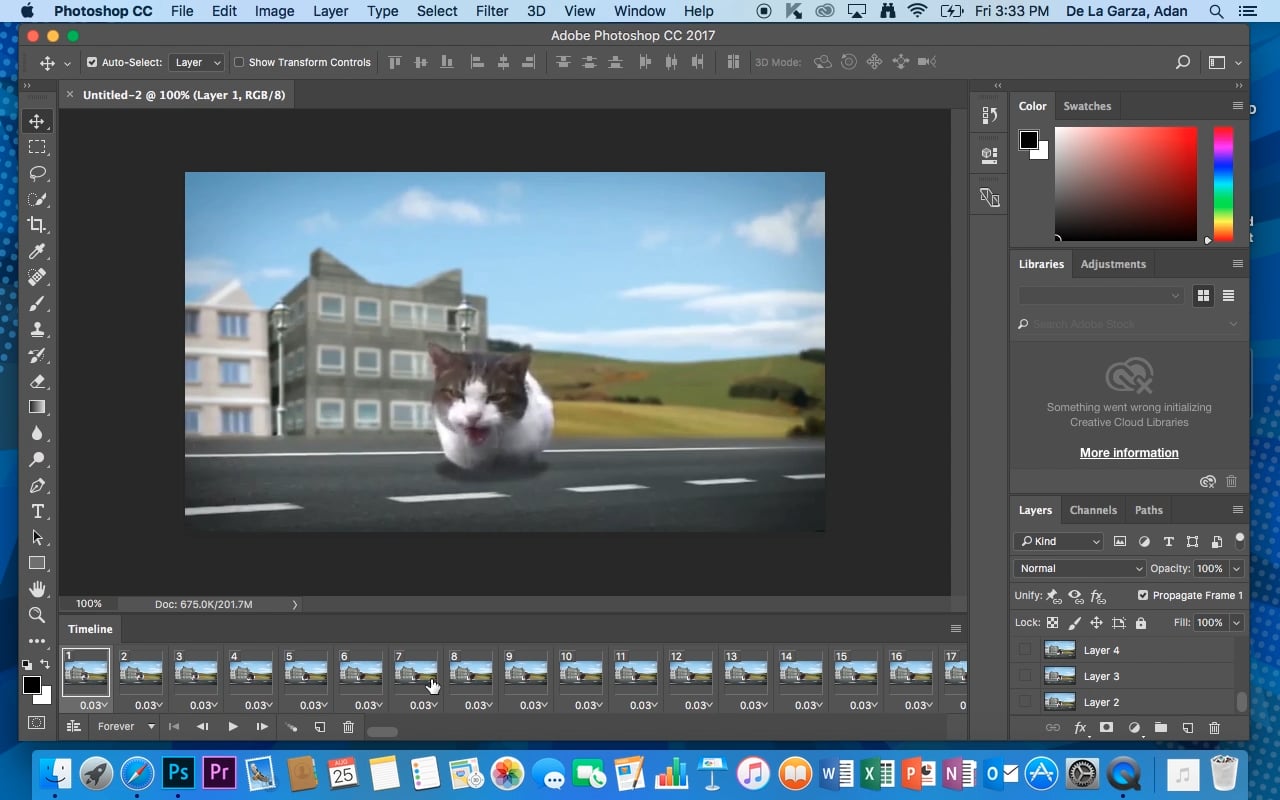The height and width of the screenshot is (800, 1280).
Task: Delete selected frame with Timeline trash icon
Action: tap(348, 727)
